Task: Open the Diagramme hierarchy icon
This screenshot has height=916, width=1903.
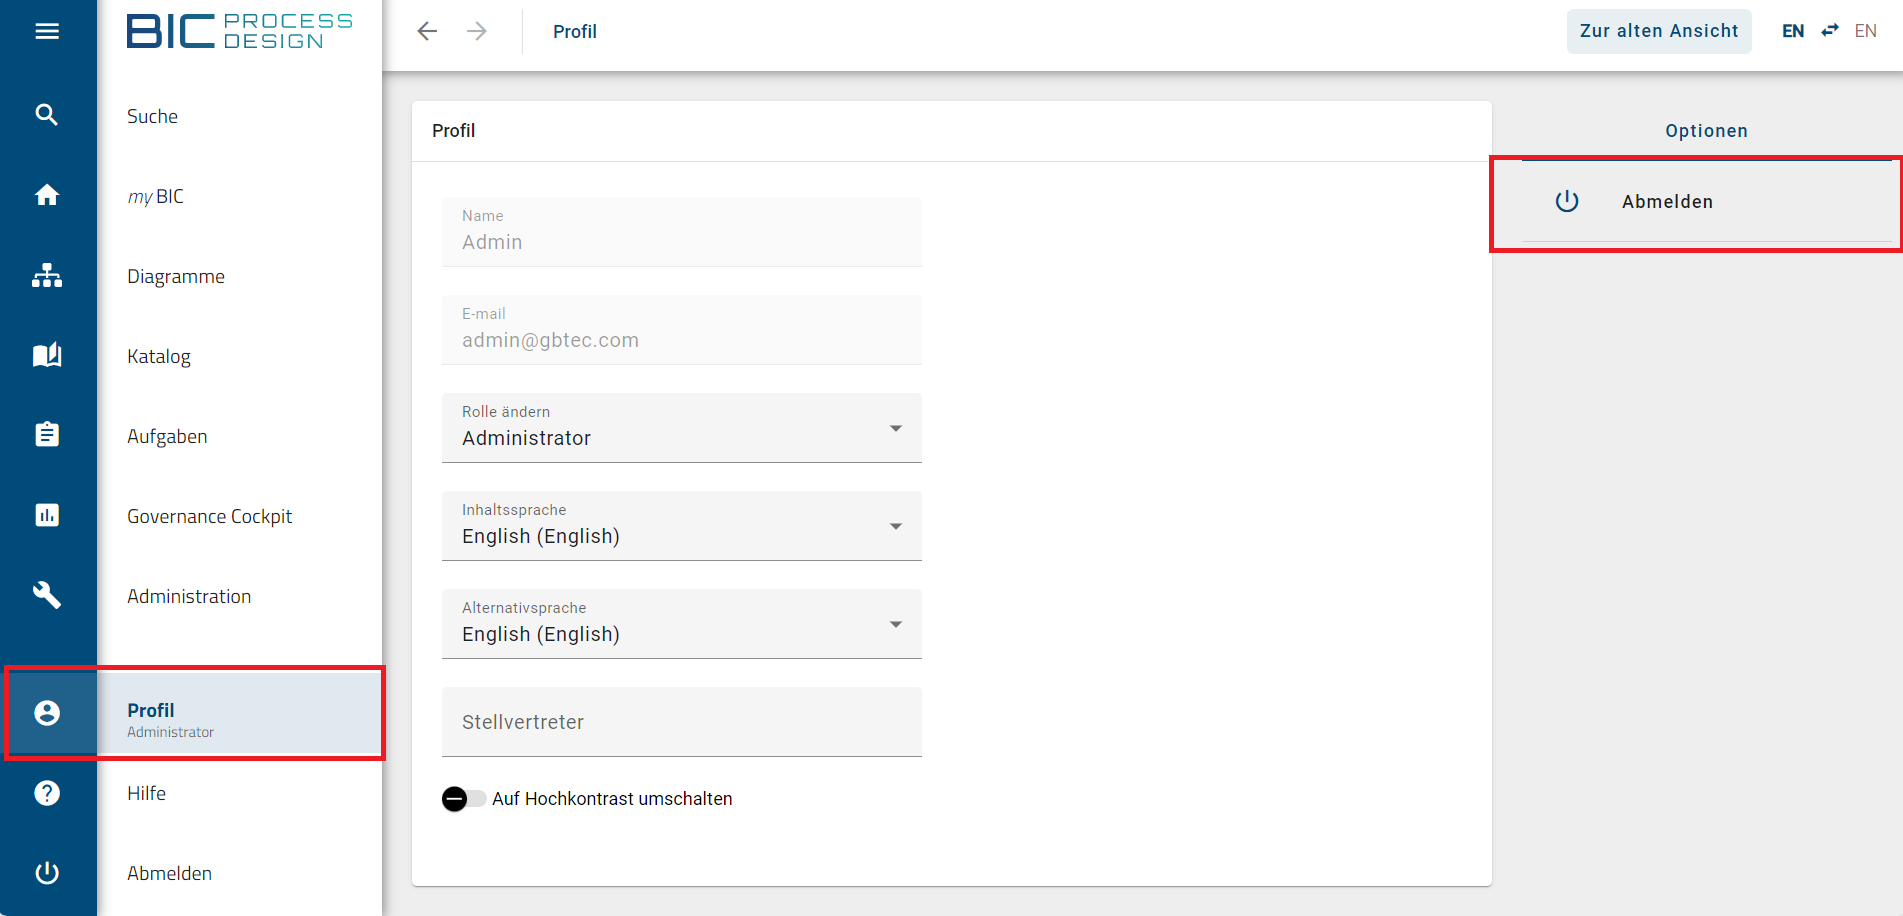Action: point(47,275)
